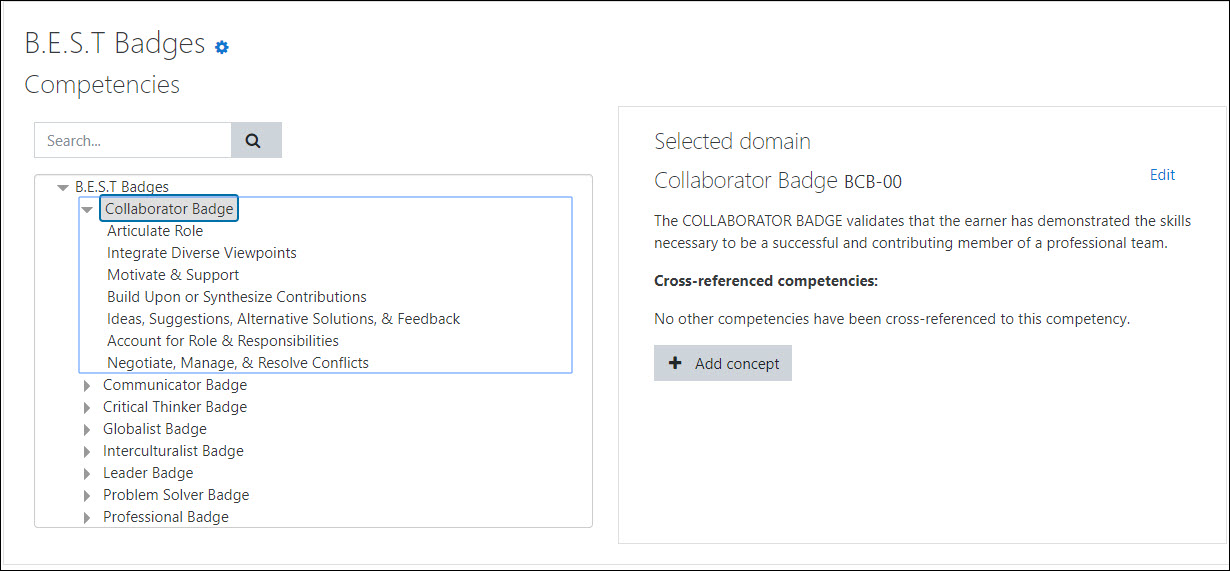1230x571 pixels.
Task: Expand the Globalist Badge arrow
Action: pyautogui.click(x=87, y=430)
